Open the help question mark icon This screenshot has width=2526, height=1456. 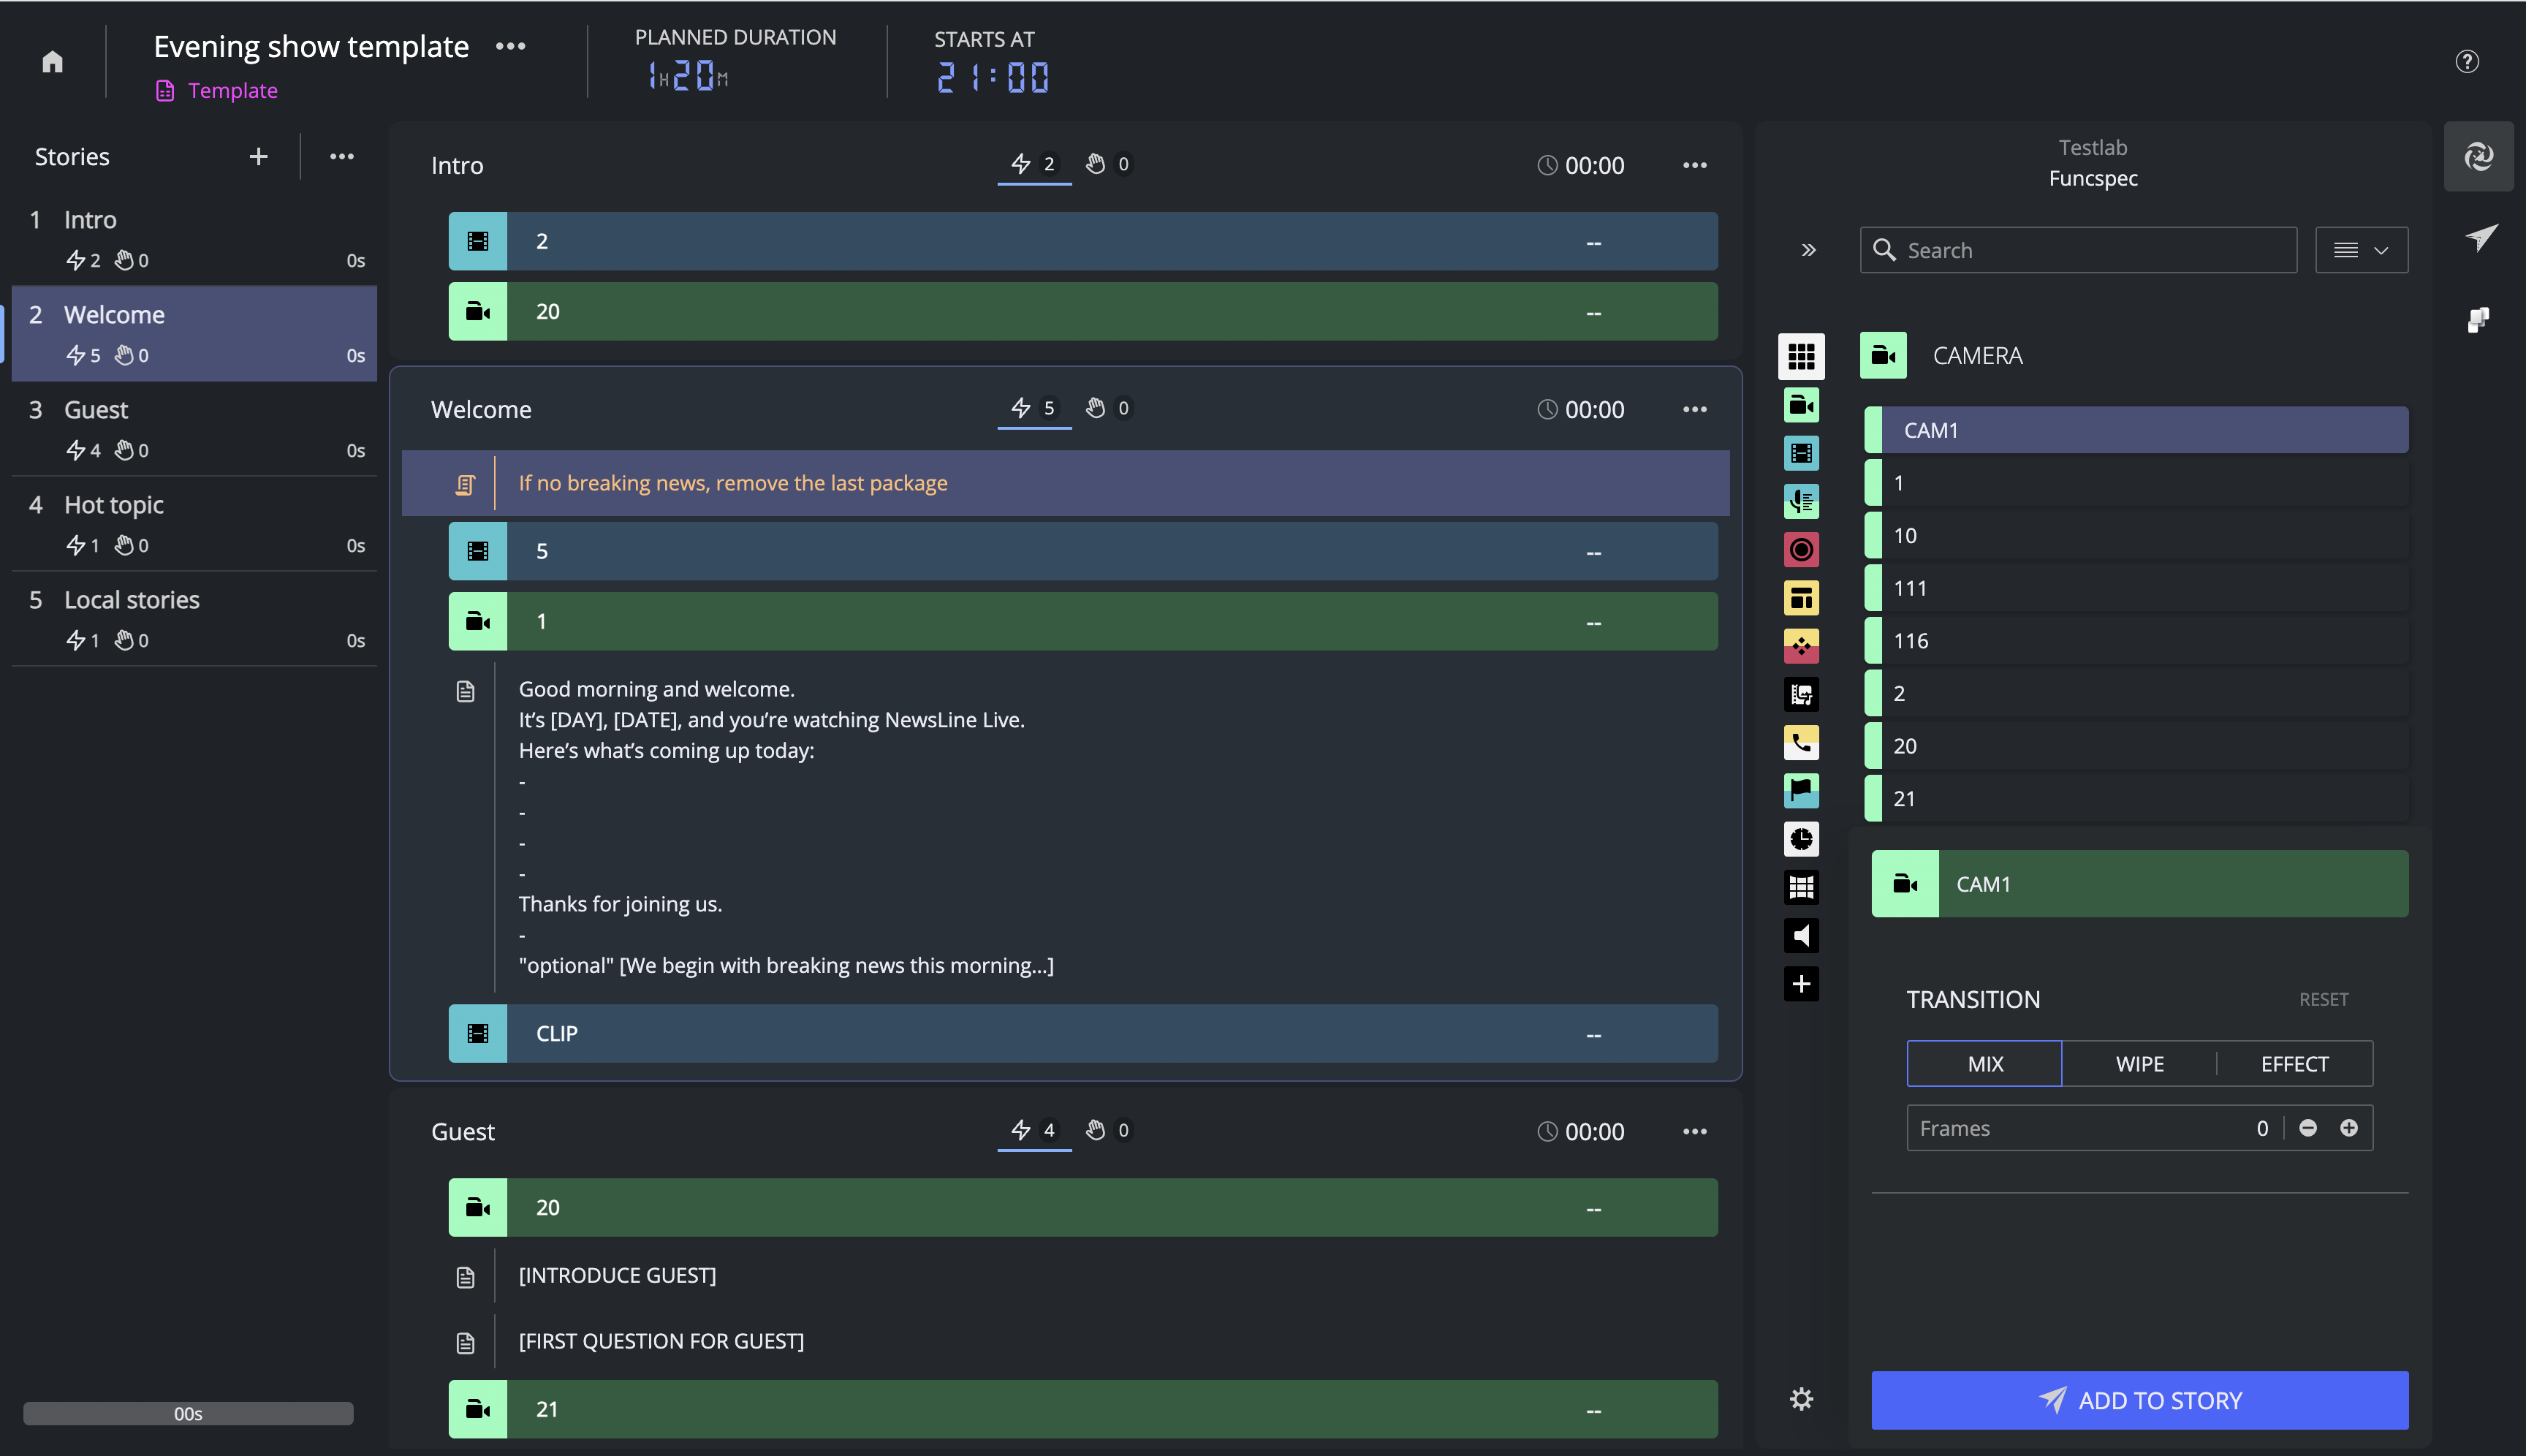pyautogui.click(x=2467, y=62)
